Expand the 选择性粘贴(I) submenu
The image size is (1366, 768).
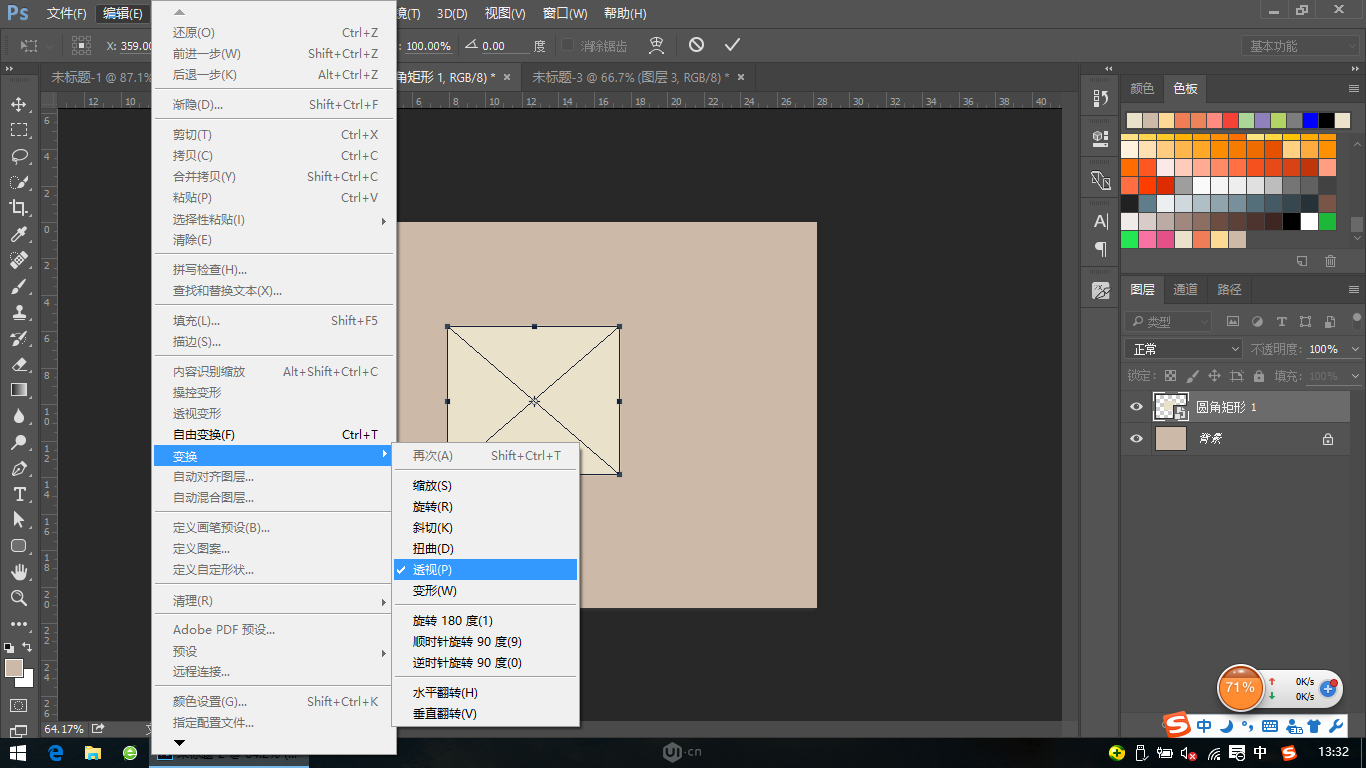coord(274,219)
